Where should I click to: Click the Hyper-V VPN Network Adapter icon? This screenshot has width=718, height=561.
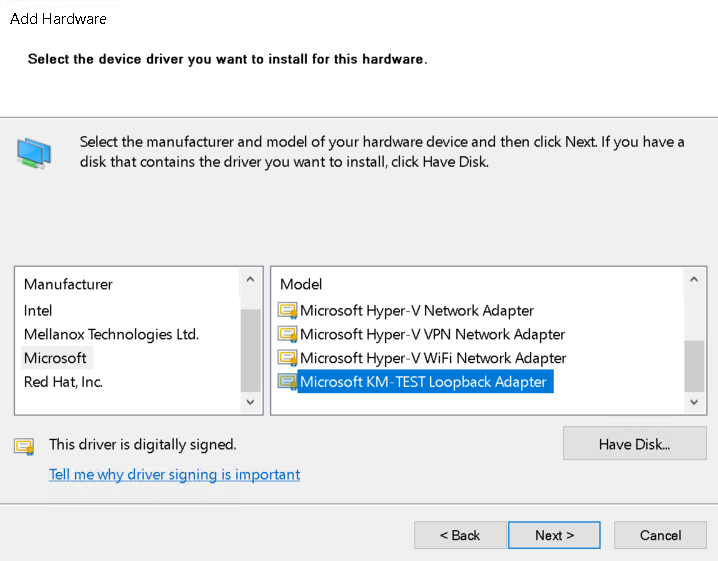tap(288, 334)
